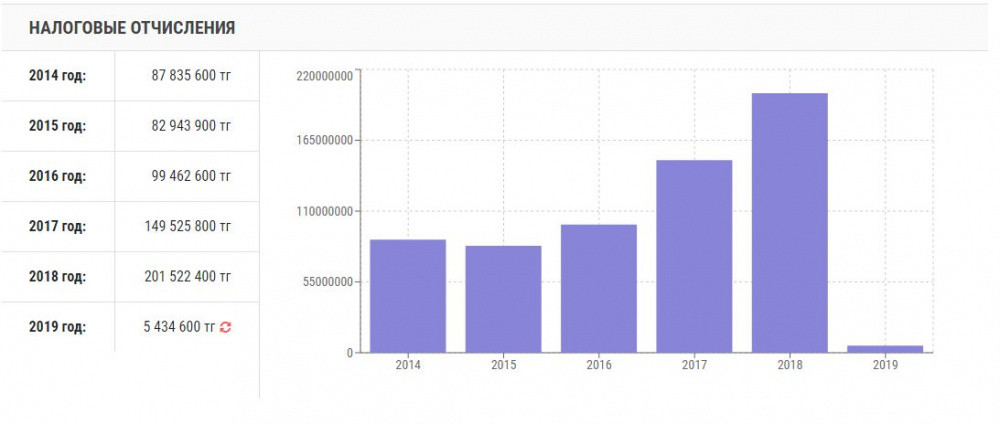Select the '2017 год' row label
The image size is (1000, 424).
[x=57, y=226]
